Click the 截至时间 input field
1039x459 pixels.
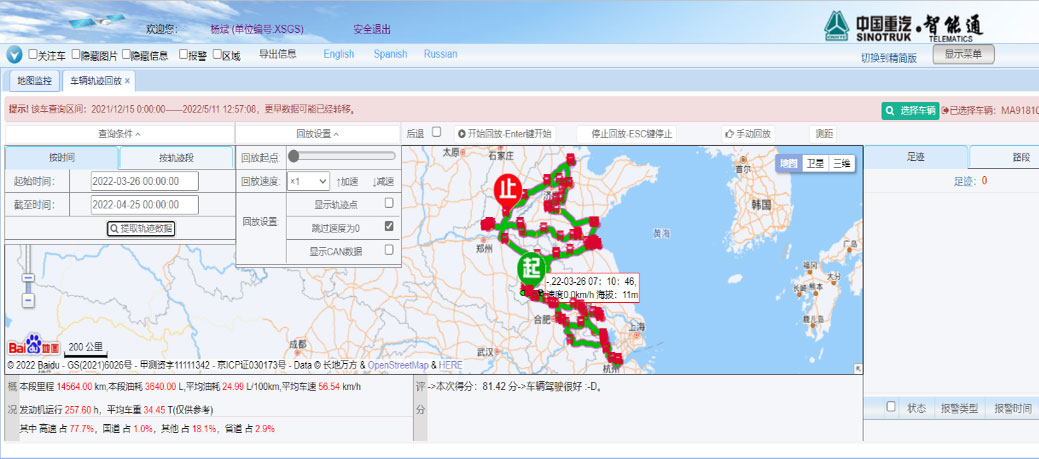click(x=144, y=205)
